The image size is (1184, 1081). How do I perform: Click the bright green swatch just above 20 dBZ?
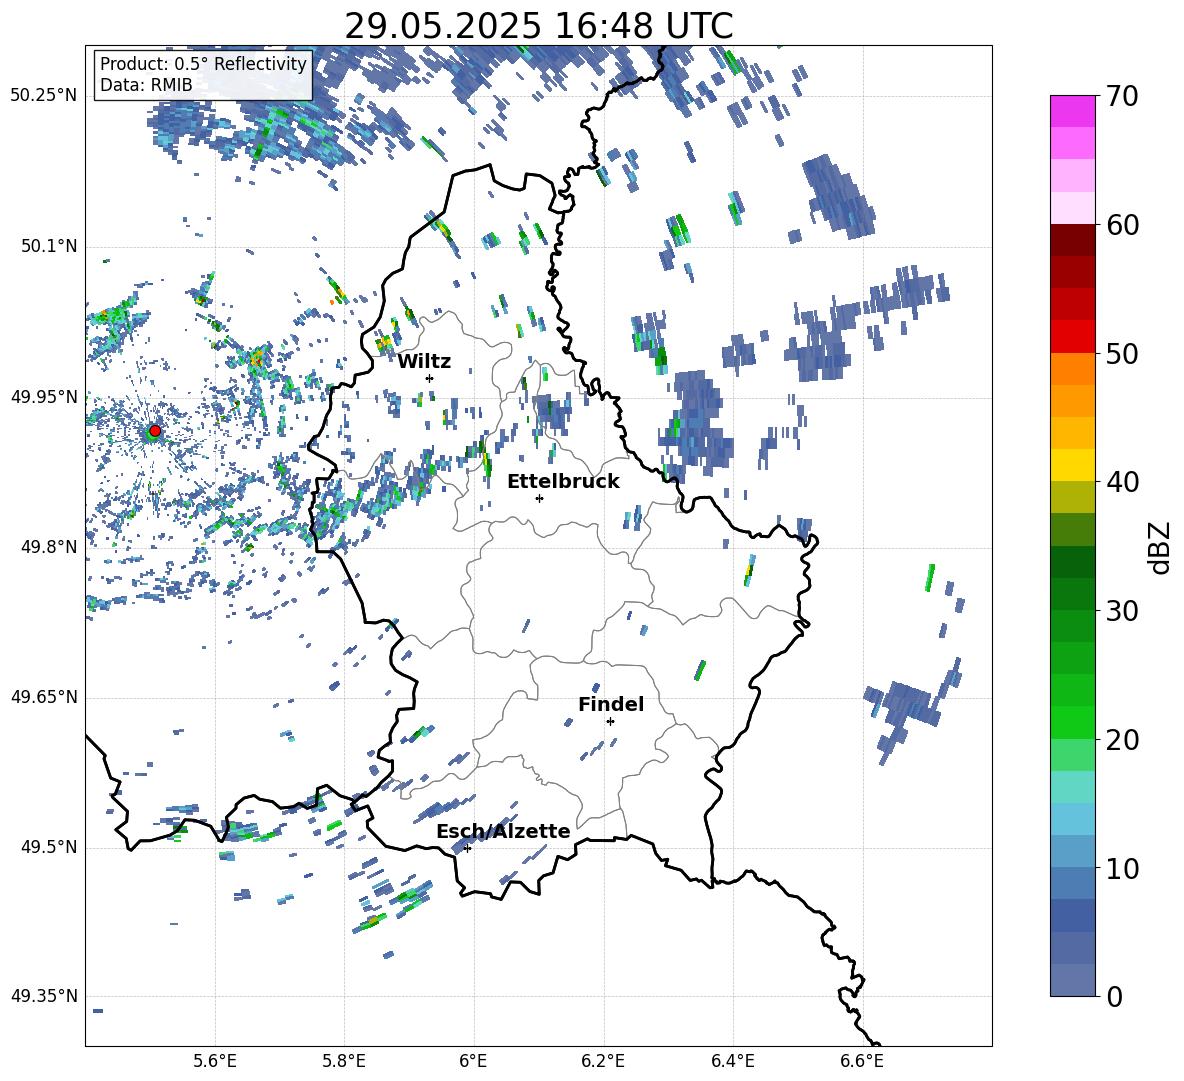point(1072,722)
